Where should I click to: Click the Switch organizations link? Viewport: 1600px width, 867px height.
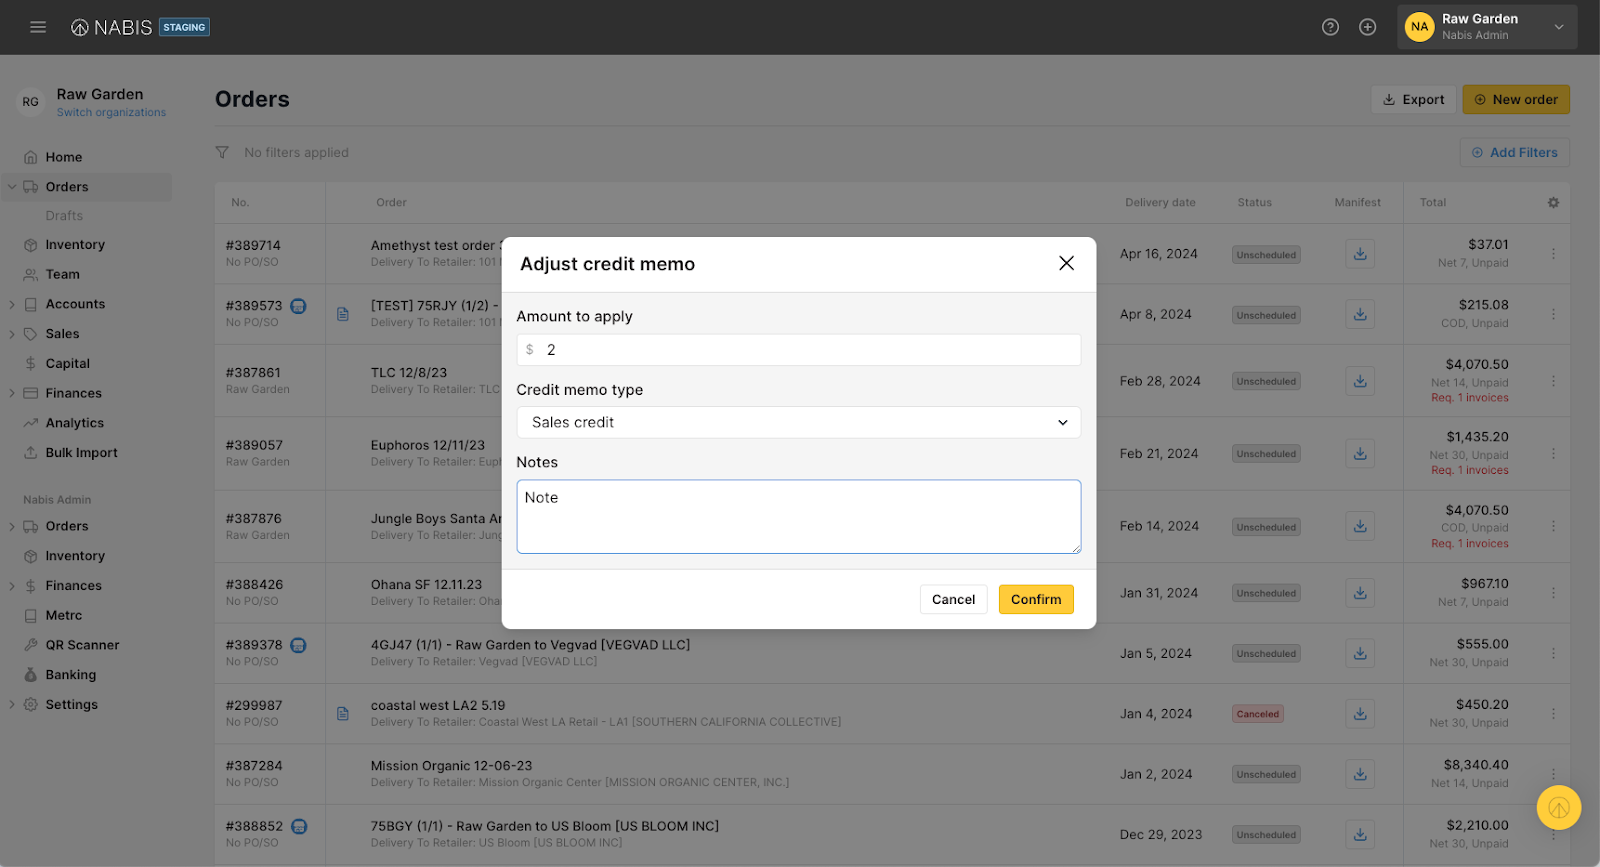click(111, 113)
